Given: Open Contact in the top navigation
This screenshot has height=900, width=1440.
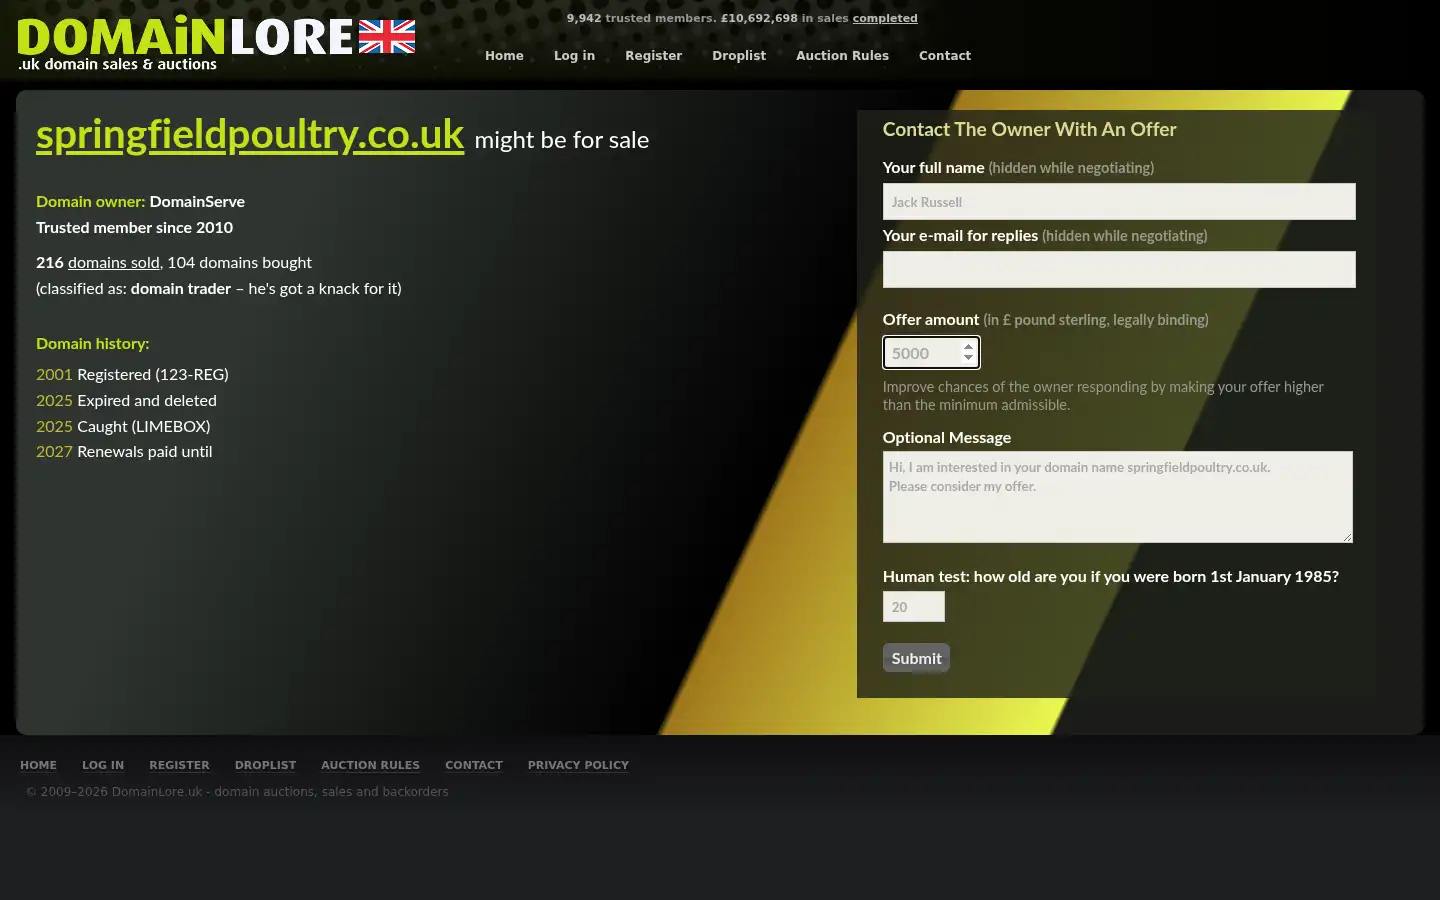Looking at the screenshot, I should [x=945, y=56].
